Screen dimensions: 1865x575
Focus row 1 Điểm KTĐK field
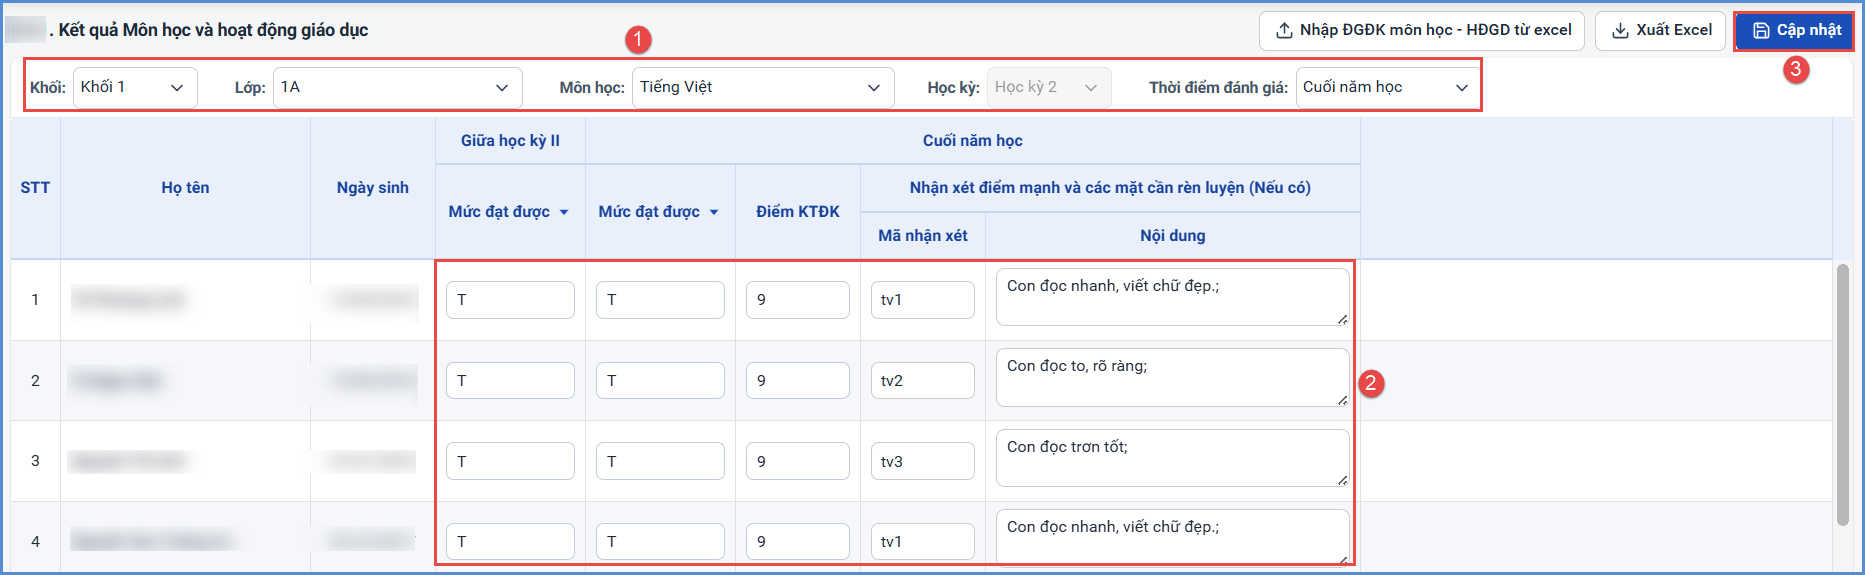coord(798,300)
